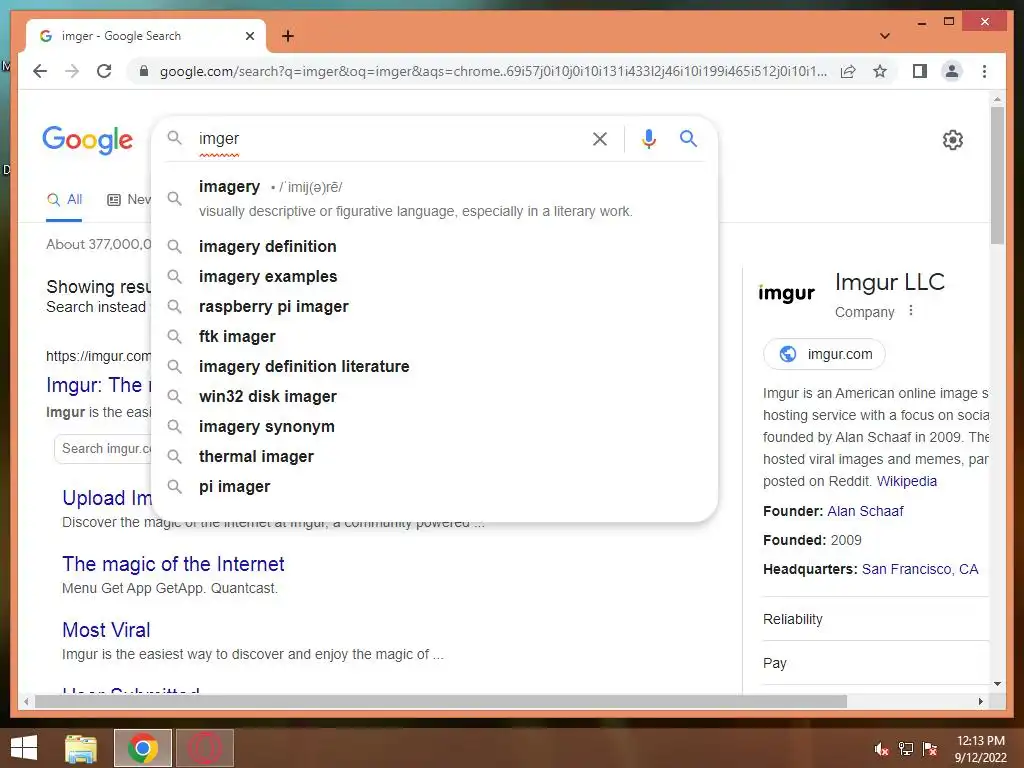The width and height of the screenshot is (1024, 768).
Task: Click horizontal scrollbar right arrow
Action: click(x=980, y=701)
